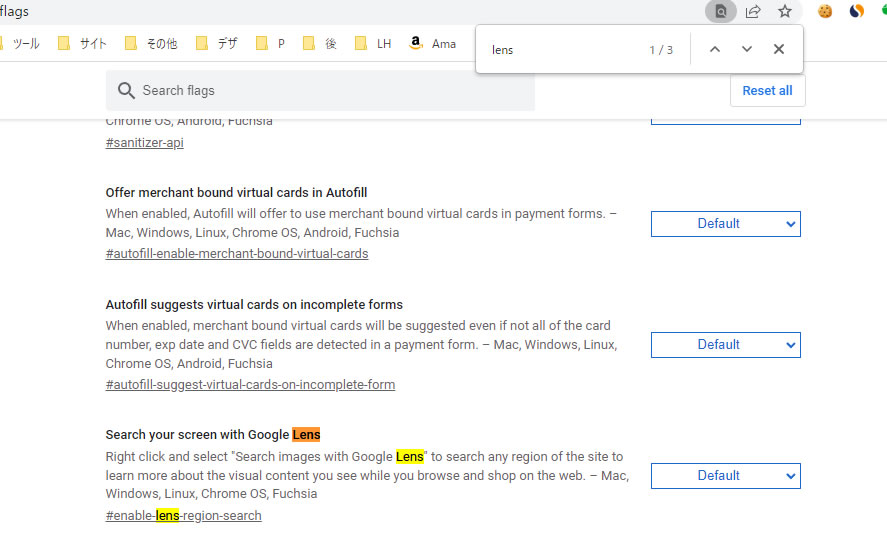
Task: Open the #sanitizer-api flag link
Action: 144,143
